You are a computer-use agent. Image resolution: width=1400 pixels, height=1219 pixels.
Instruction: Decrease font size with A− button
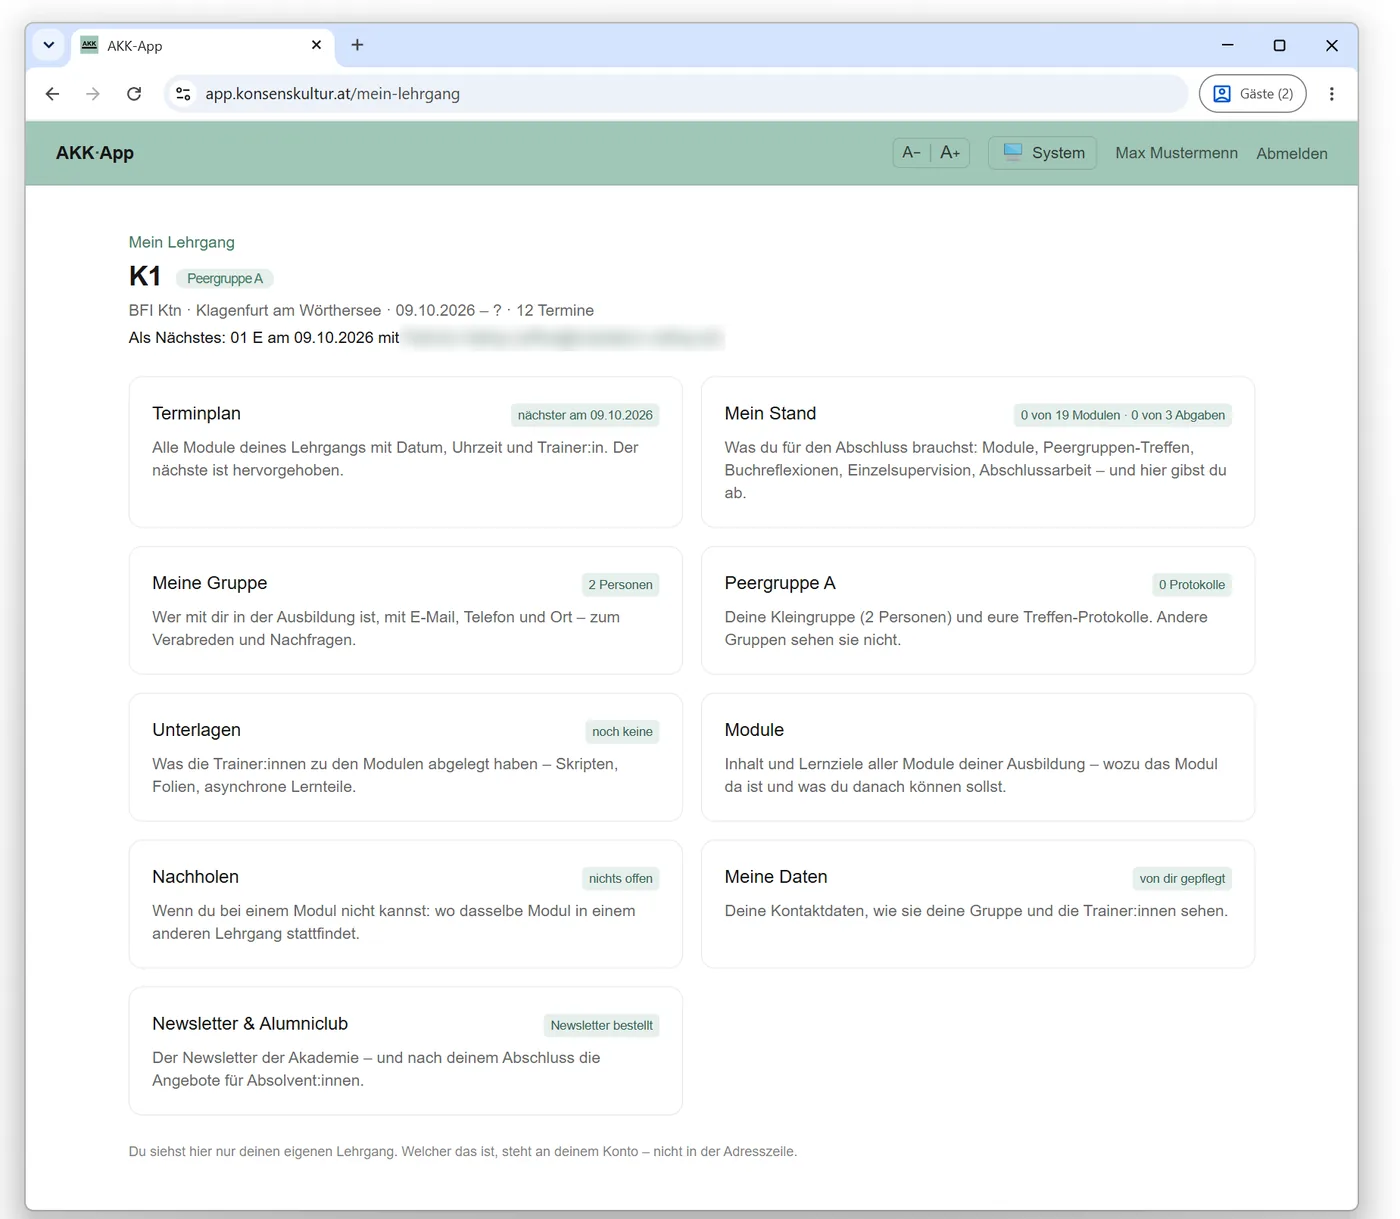(912, 153)
